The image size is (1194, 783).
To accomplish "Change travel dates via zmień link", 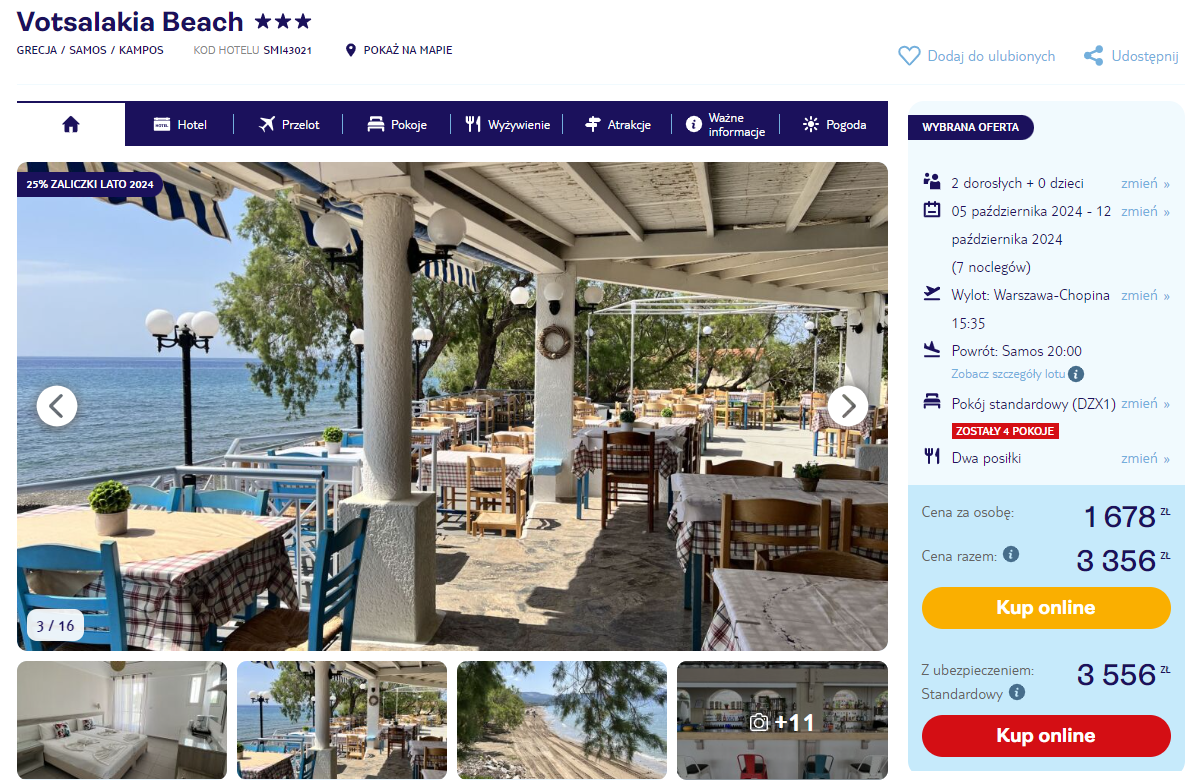I will (1145, 212).
